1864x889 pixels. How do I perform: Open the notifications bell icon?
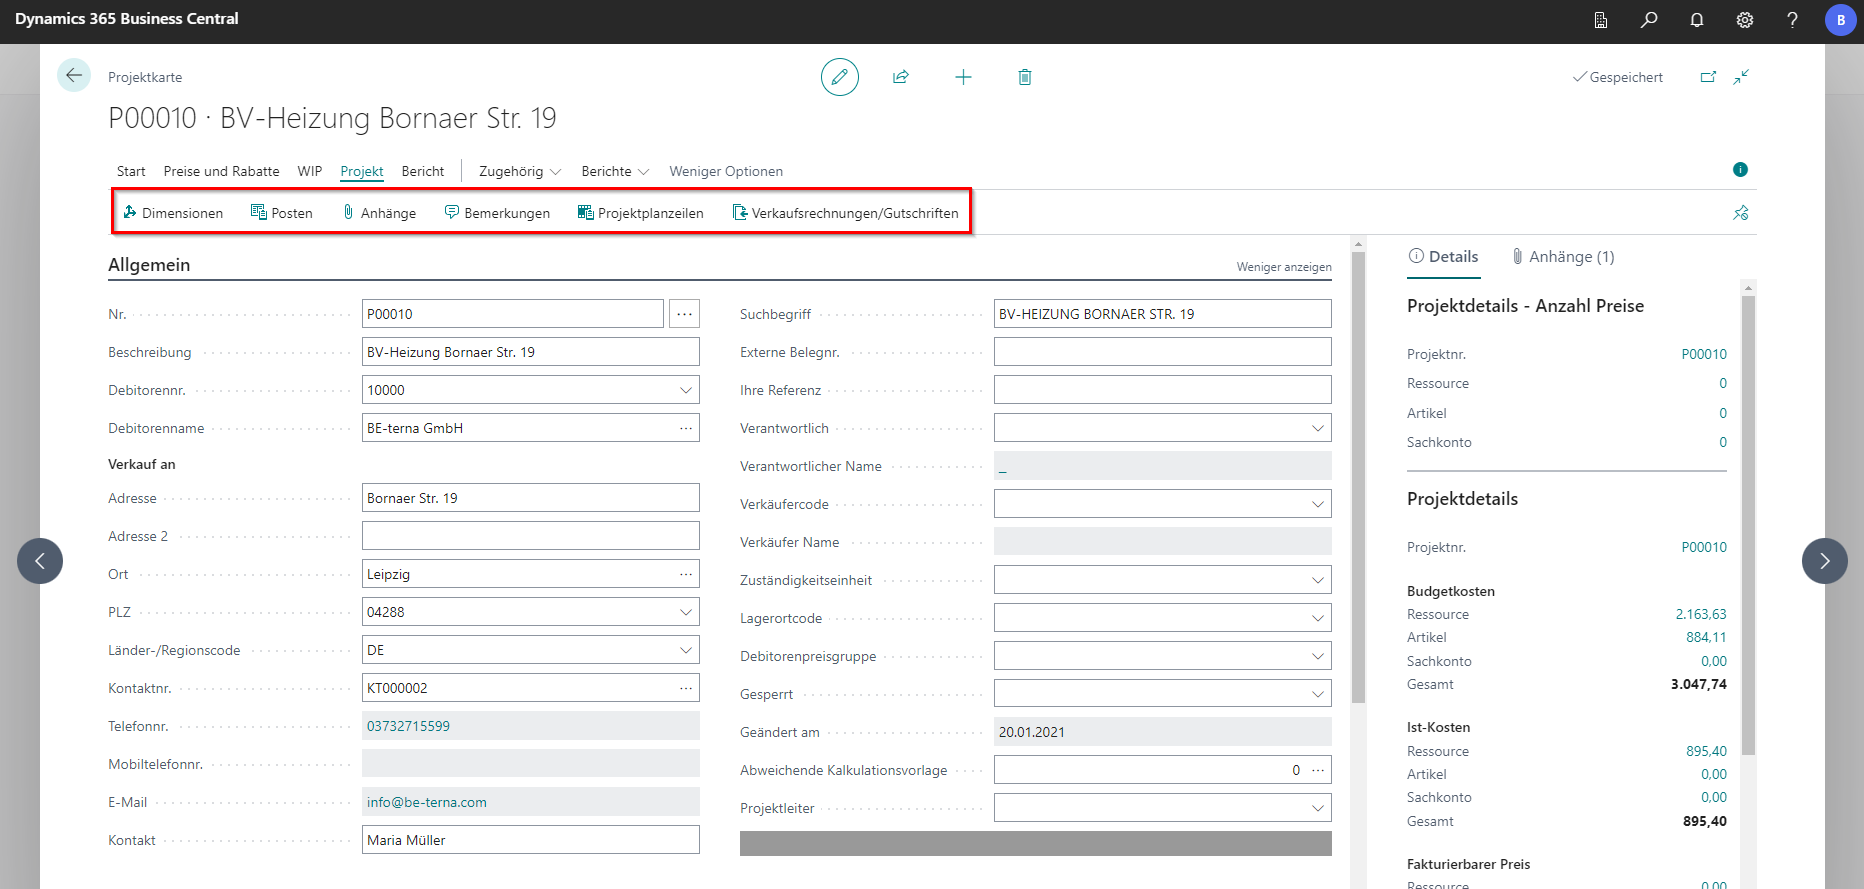click(x=1697, y=20)
